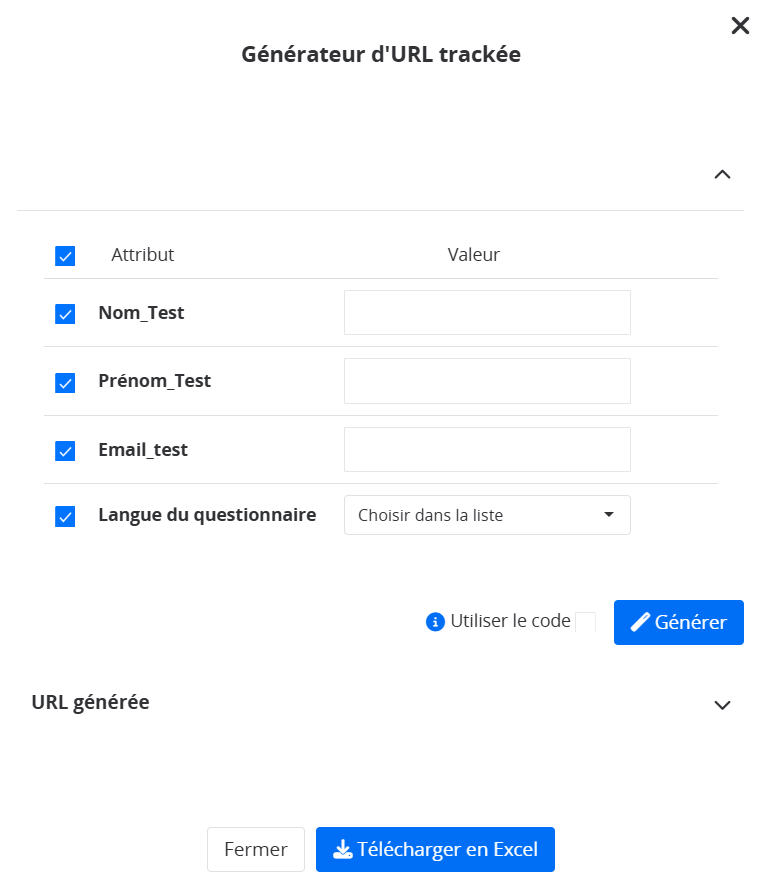
Task: Enable the Utiliser le code checkbox
Action: pos(586,622)
